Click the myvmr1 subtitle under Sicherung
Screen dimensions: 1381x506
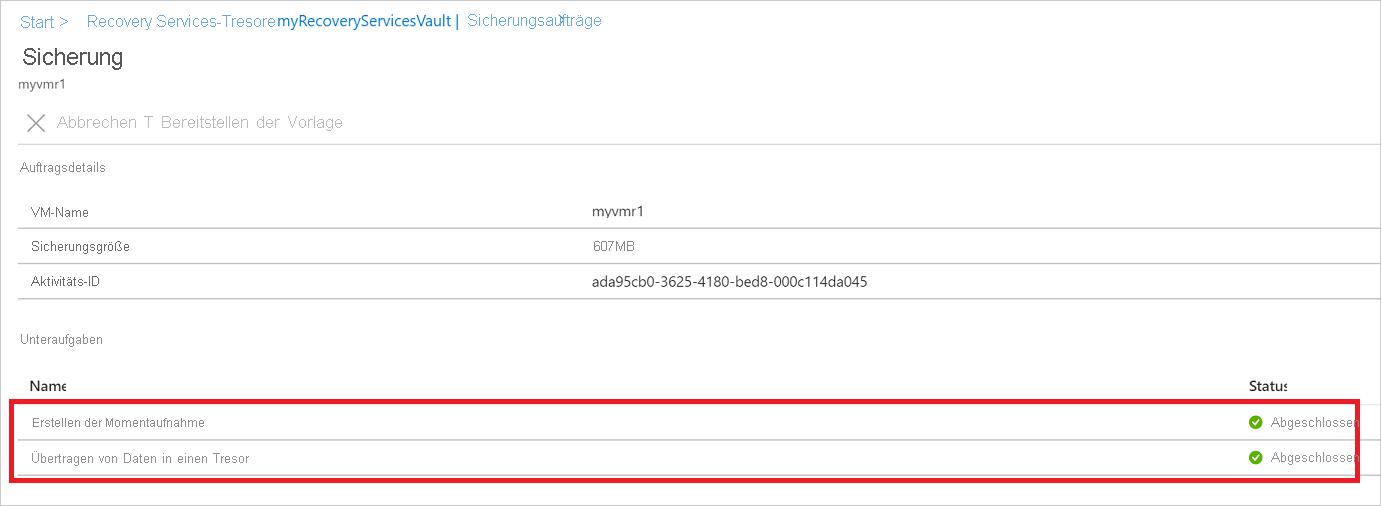tap(42, 85)
